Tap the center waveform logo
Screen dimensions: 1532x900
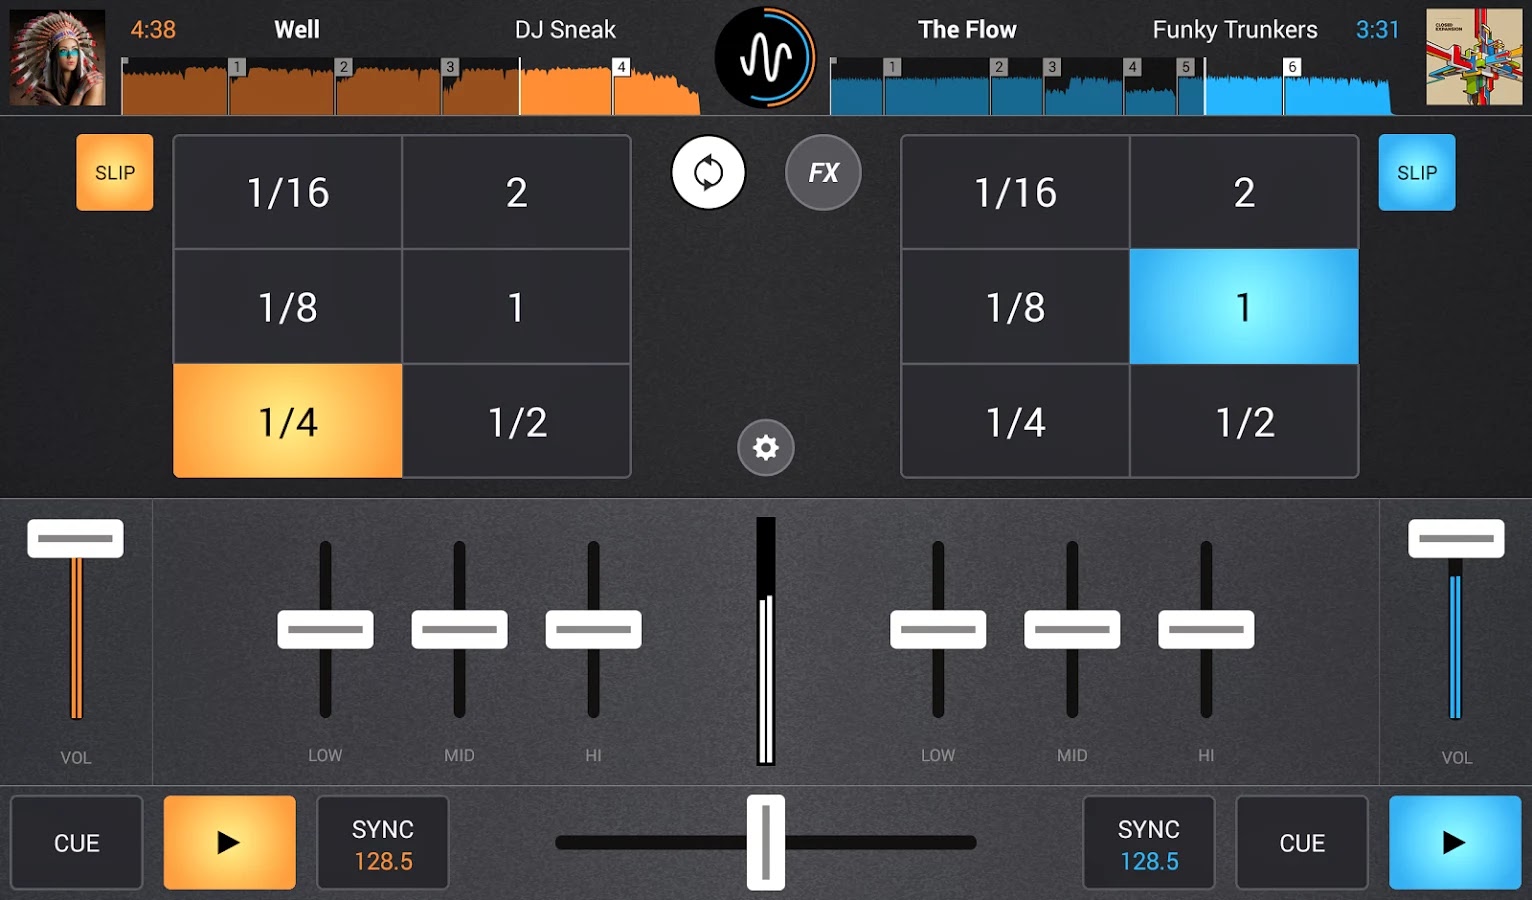pos(767,56)
